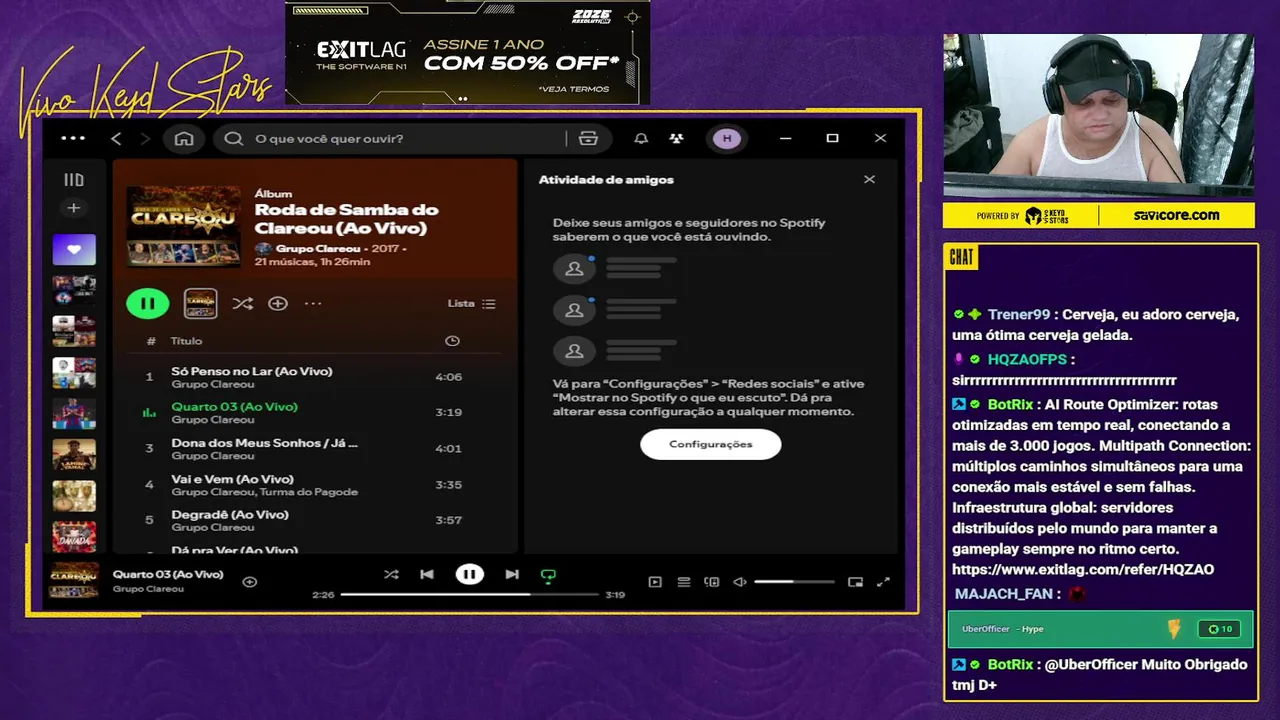Click the 'UberOfficer - Hype' chat banner

tap(1100, 629)
